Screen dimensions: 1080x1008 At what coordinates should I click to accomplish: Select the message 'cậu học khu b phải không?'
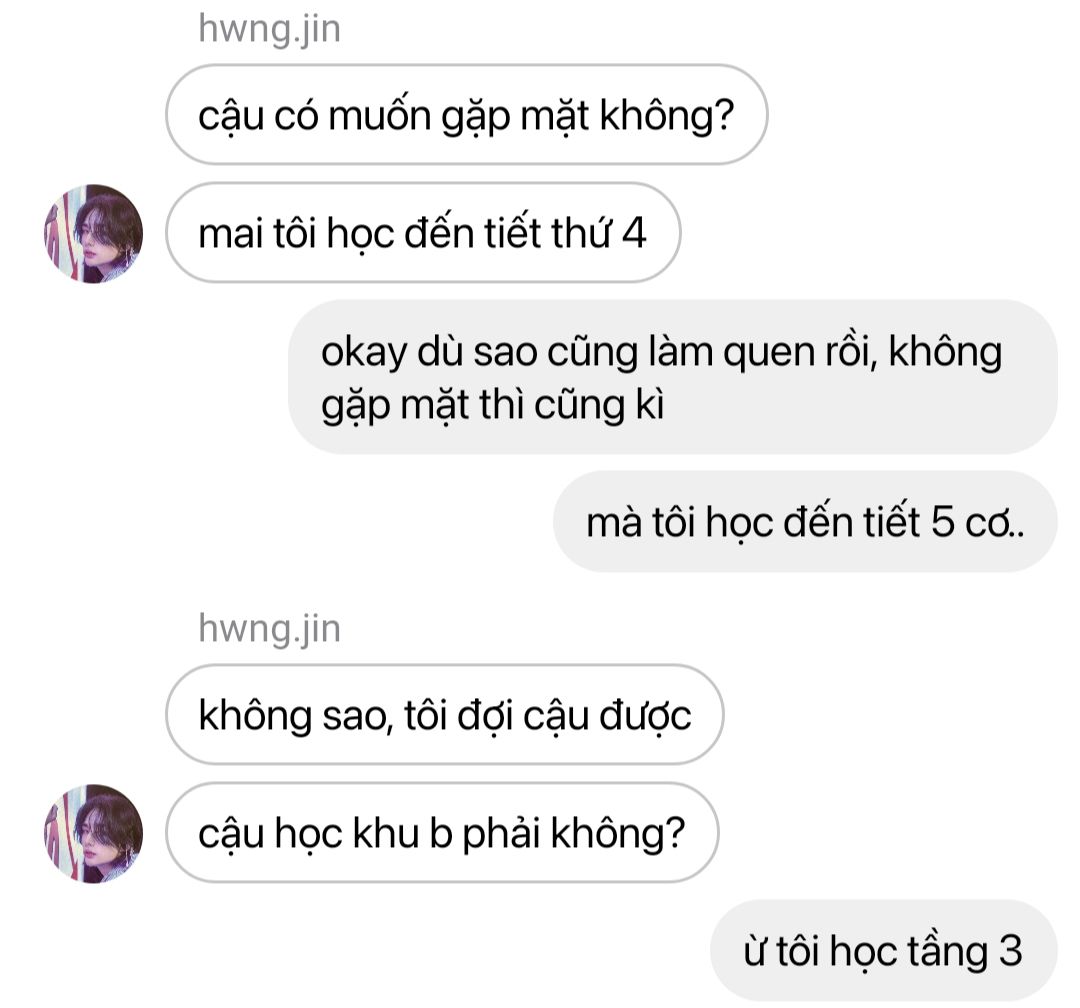coord(442,833)
